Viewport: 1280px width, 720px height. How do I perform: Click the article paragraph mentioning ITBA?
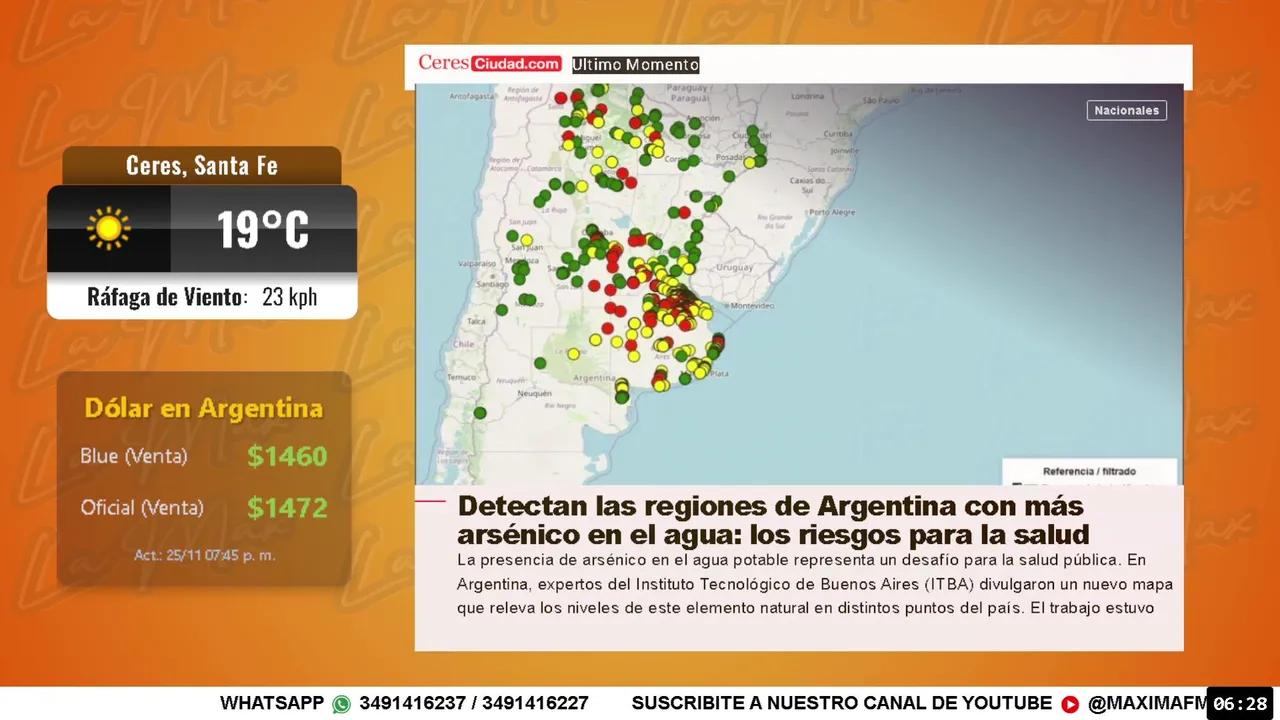click(815, 583)
